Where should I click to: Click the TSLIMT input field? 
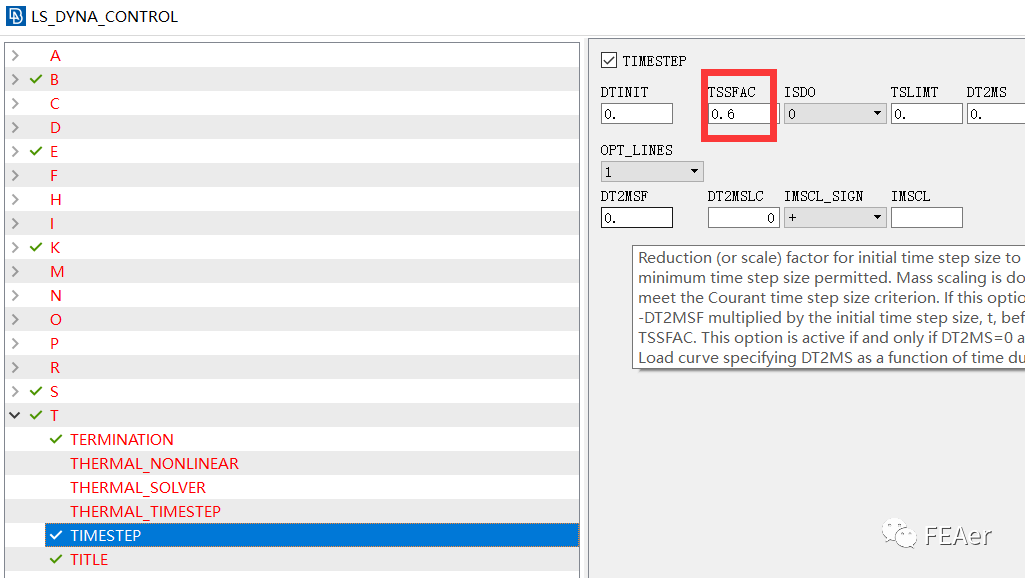tap(926, 114)
